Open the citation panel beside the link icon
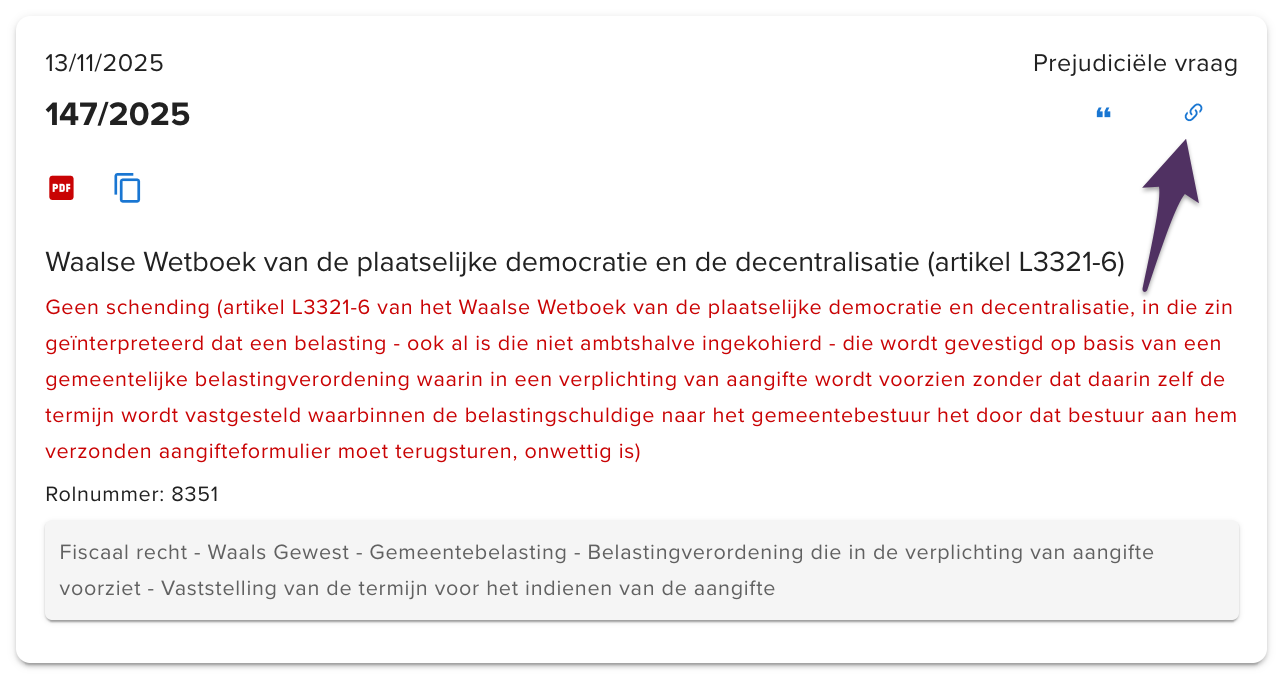1281x680 pixels. (x=1103, y=112)
